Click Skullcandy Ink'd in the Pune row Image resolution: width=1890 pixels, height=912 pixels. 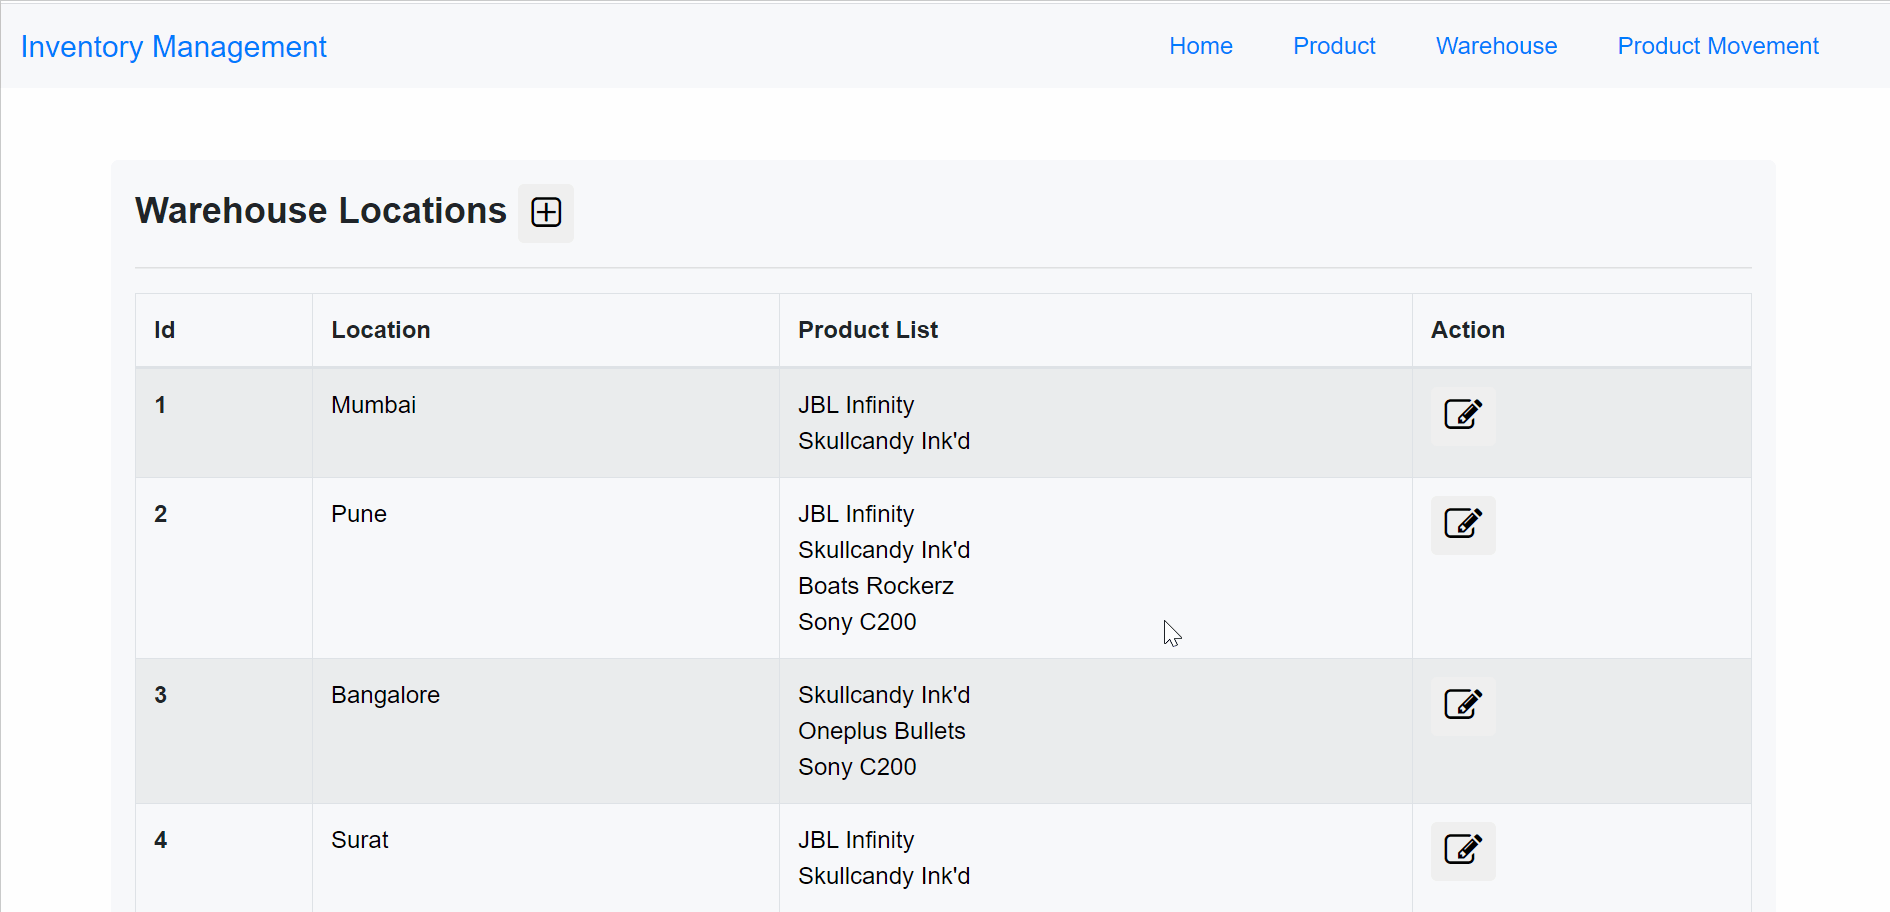pyautogui.click(x=884, y=550)
